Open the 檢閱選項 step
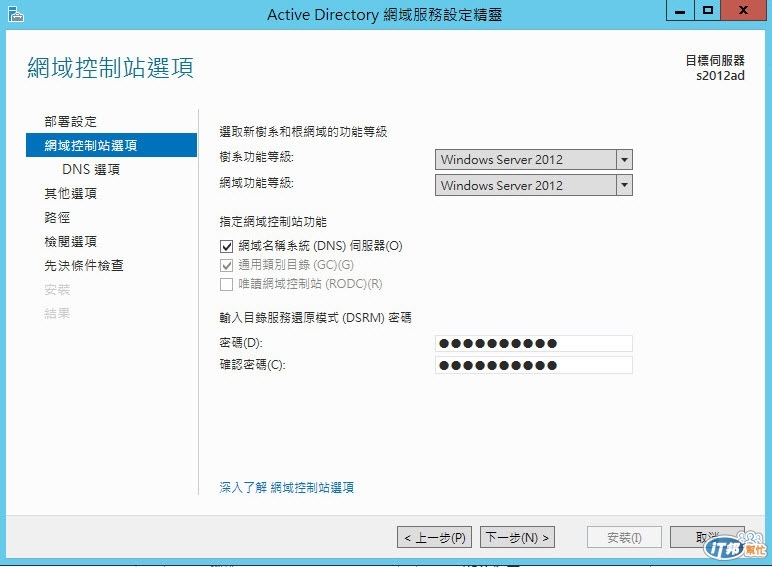 pos(70,242)
